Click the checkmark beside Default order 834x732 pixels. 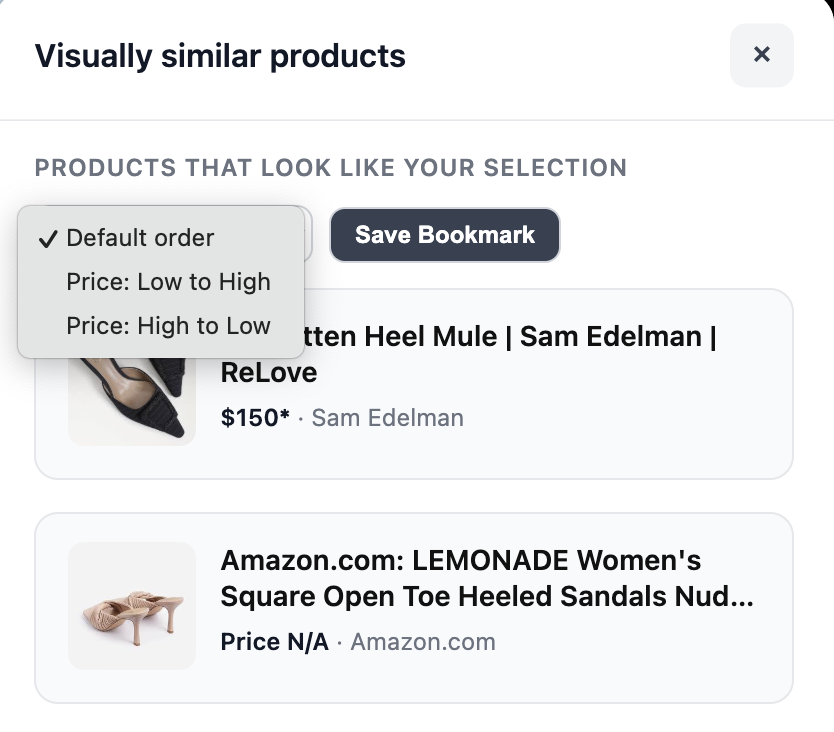click(x=46, y=239)
